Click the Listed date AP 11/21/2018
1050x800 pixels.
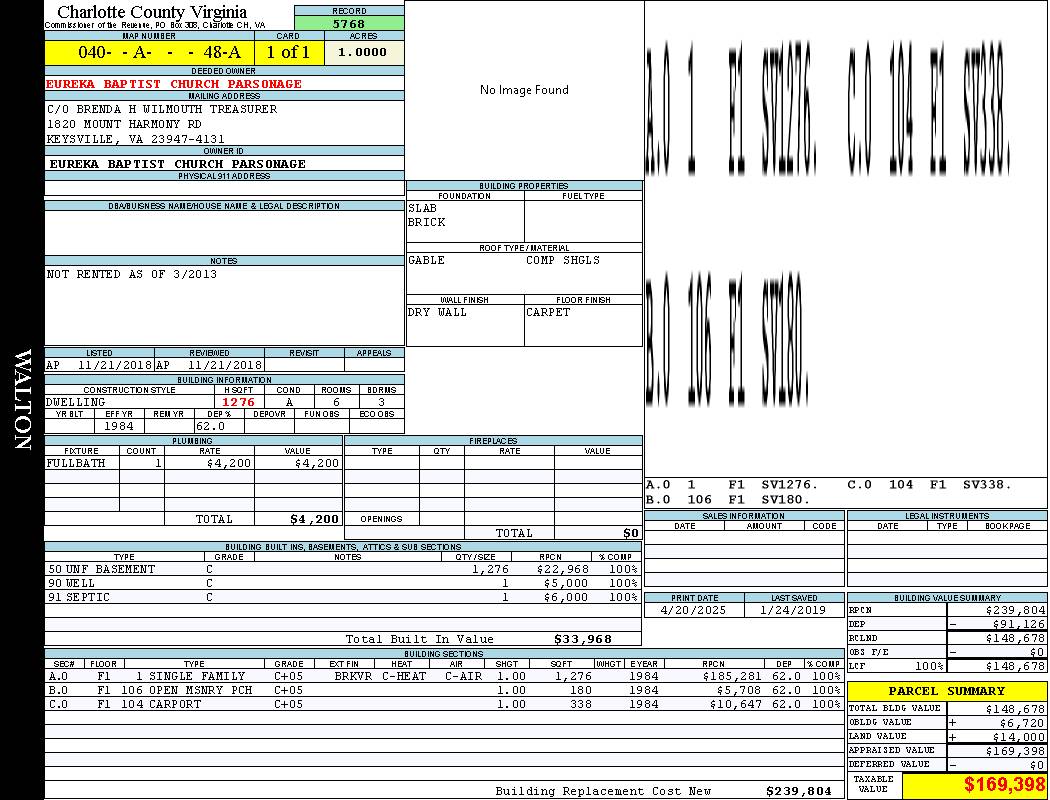click(x=99, y=366)
